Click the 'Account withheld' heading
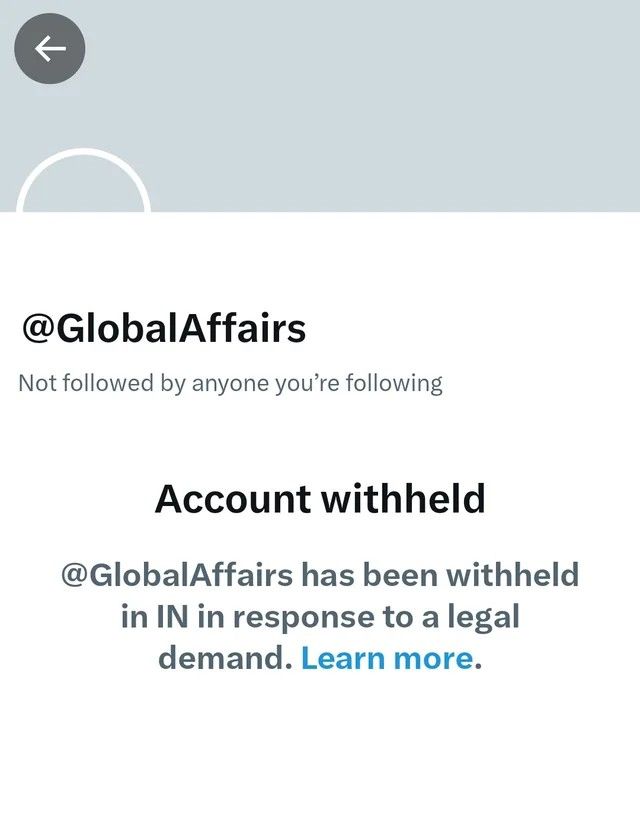The height and width of the screenshot is (826, 640). point(320,498)
